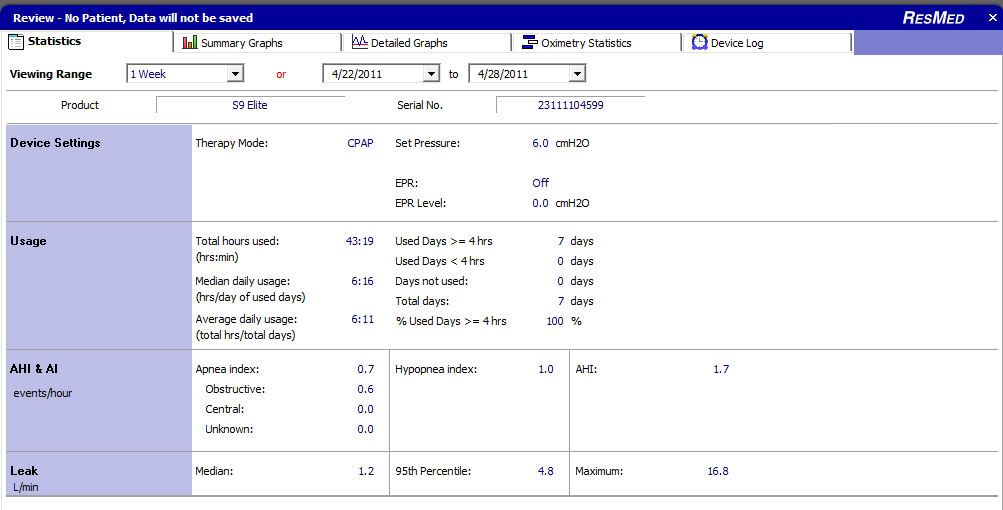Expand the 1 Week viewing range dropdown
This screenshot has width=1003, height=510.
(x=235, y=74)
